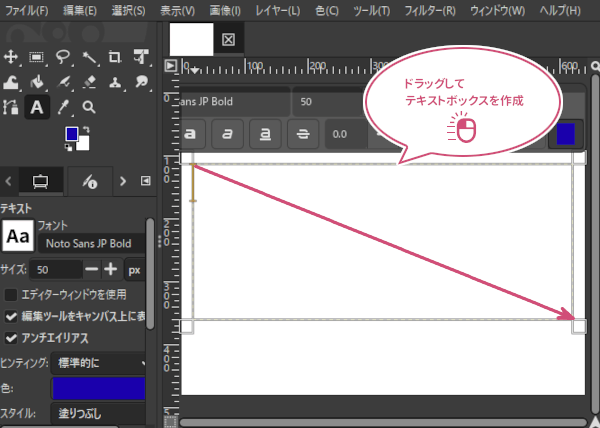Switch to Tool Options tab
The image size is (600, 428).
[x=41, y=181]
